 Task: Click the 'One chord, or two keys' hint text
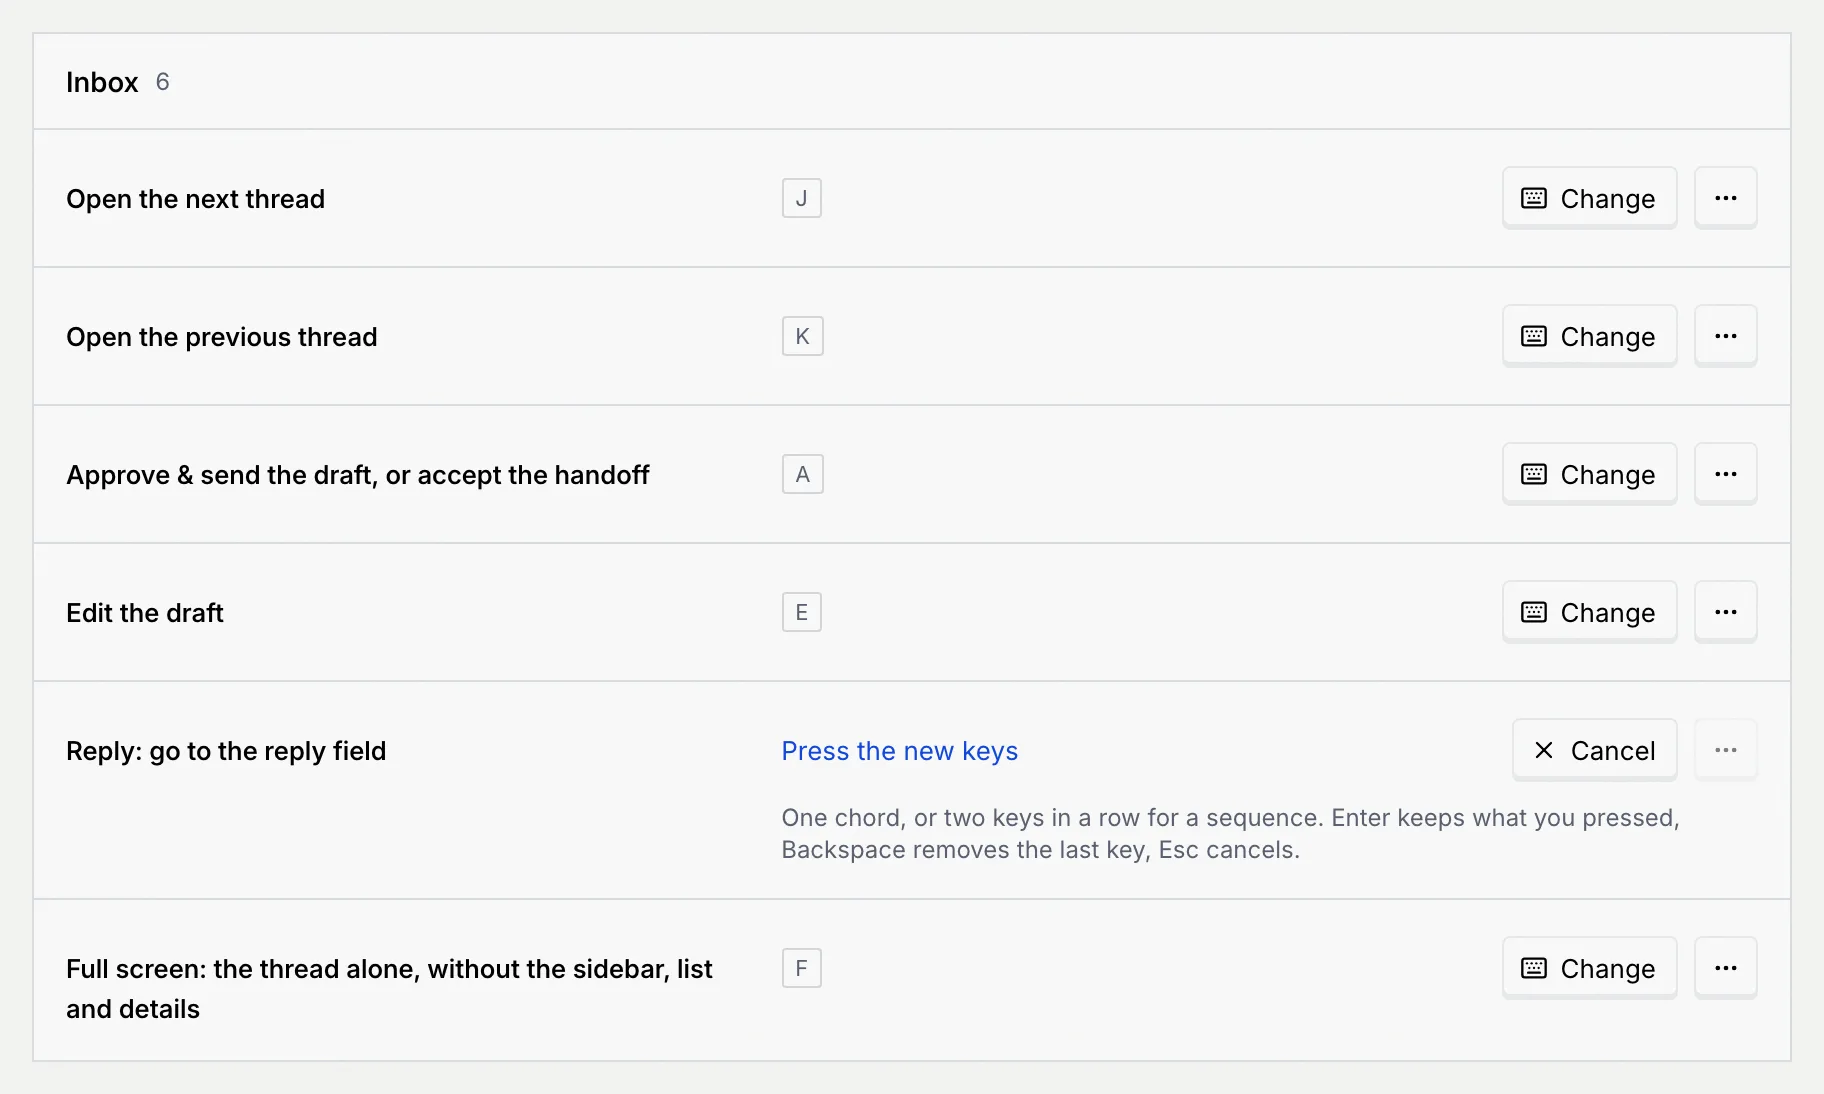1230,834
